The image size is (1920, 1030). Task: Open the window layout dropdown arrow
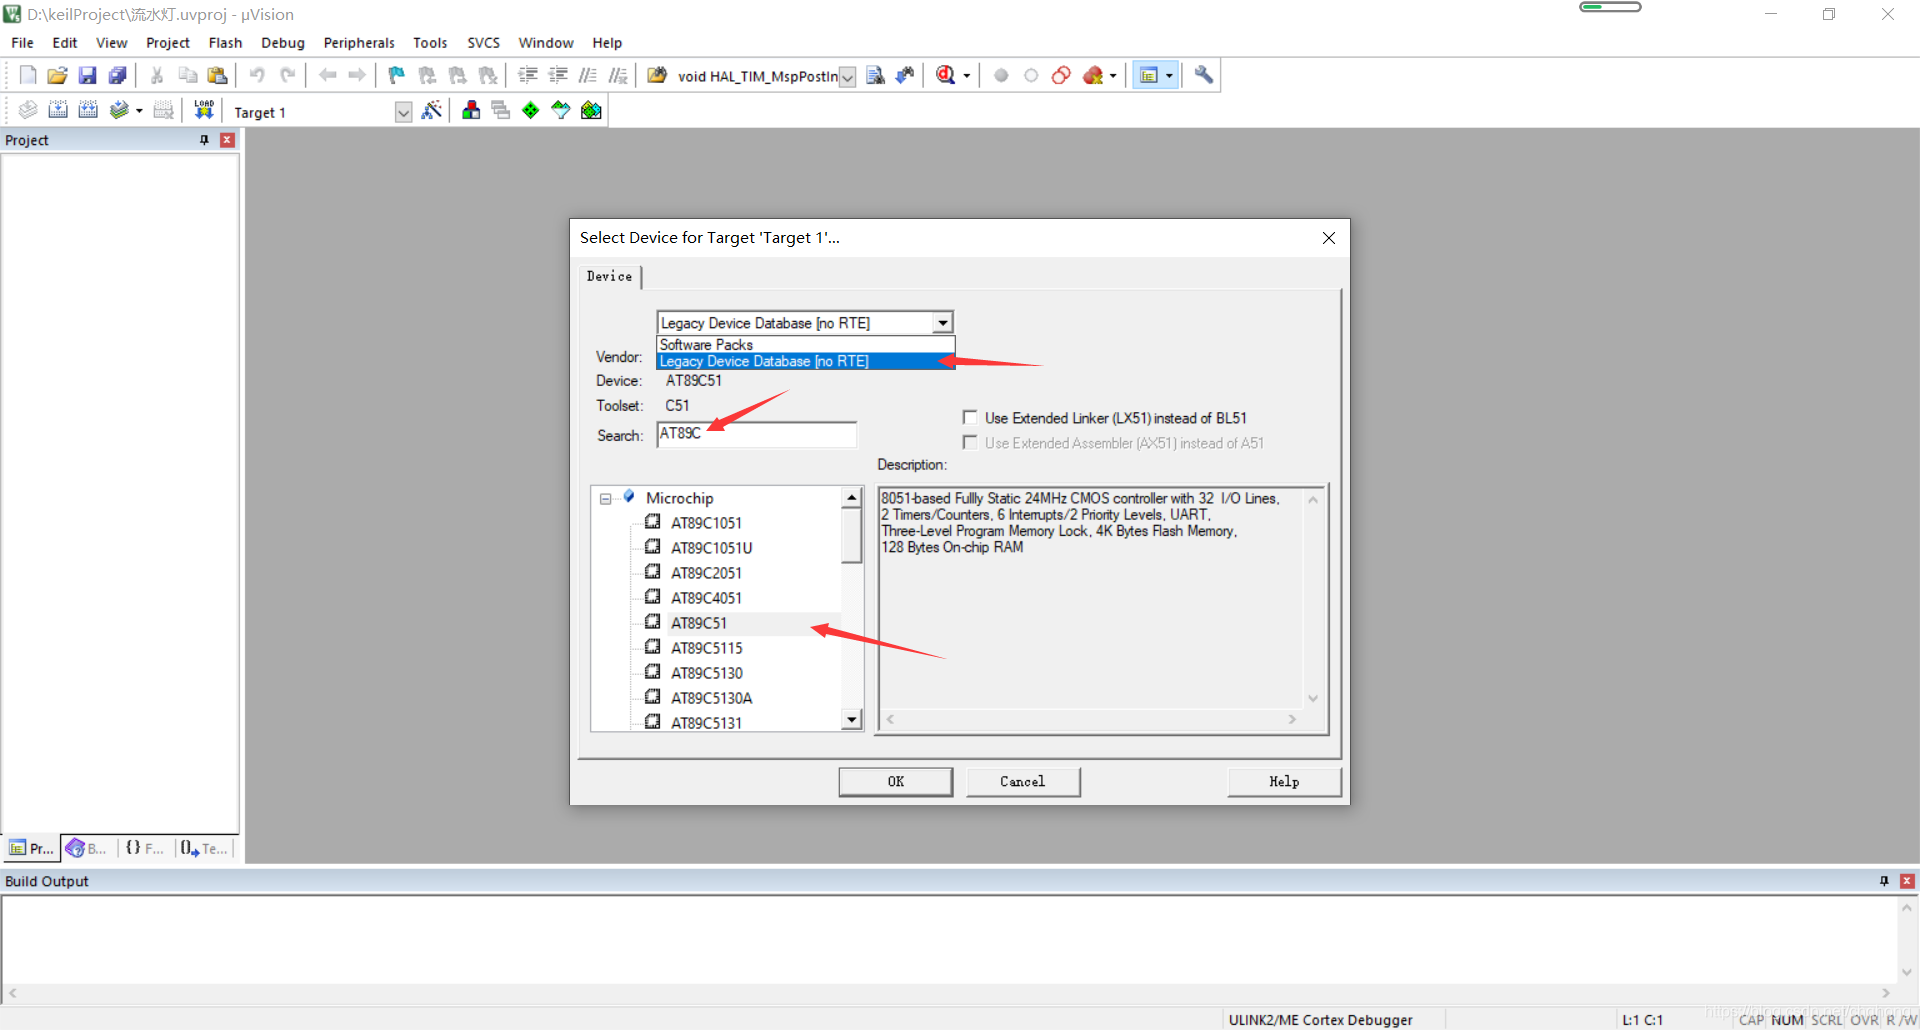(1169, 75)
